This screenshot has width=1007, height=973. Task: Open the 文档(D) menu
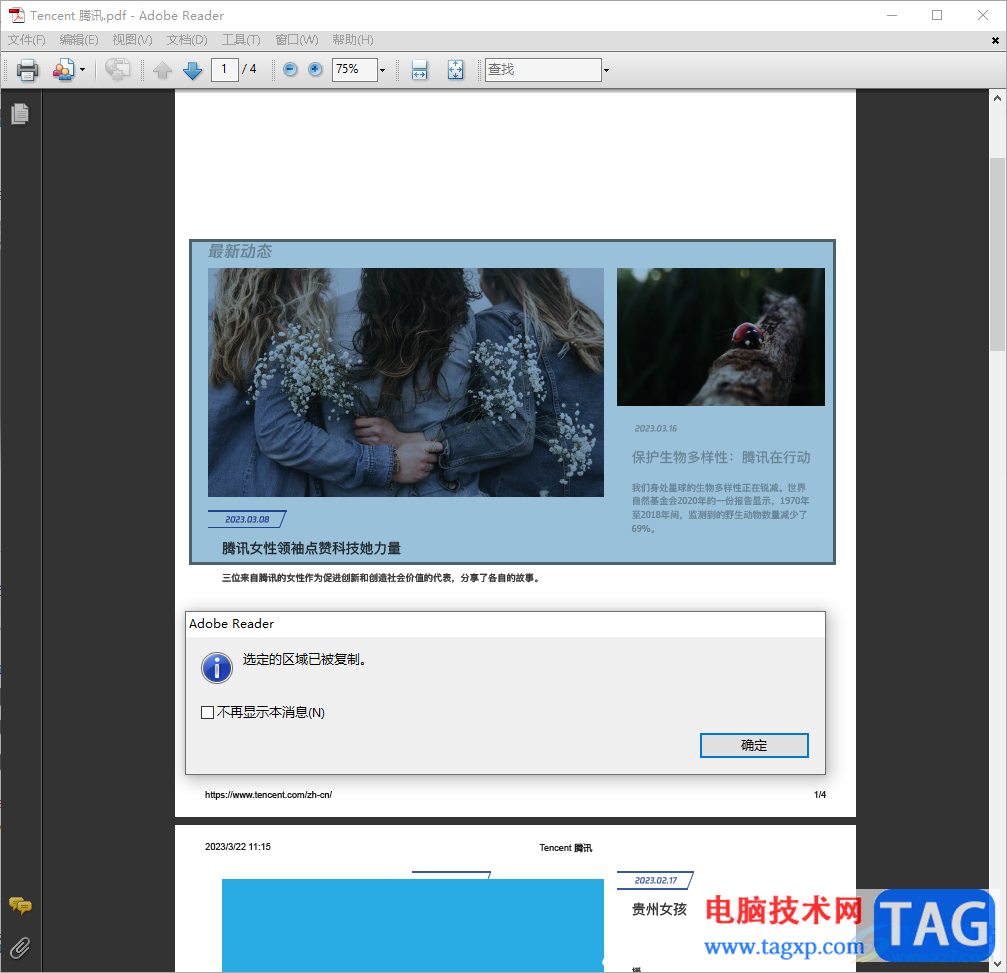(x=187, y=40)
